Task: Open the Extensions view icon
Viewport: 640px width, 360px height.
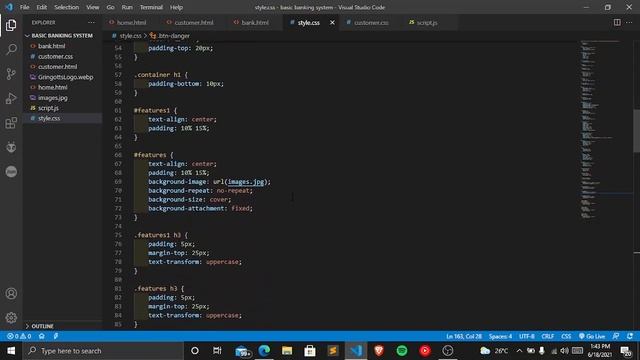Action: click(11, 122)
